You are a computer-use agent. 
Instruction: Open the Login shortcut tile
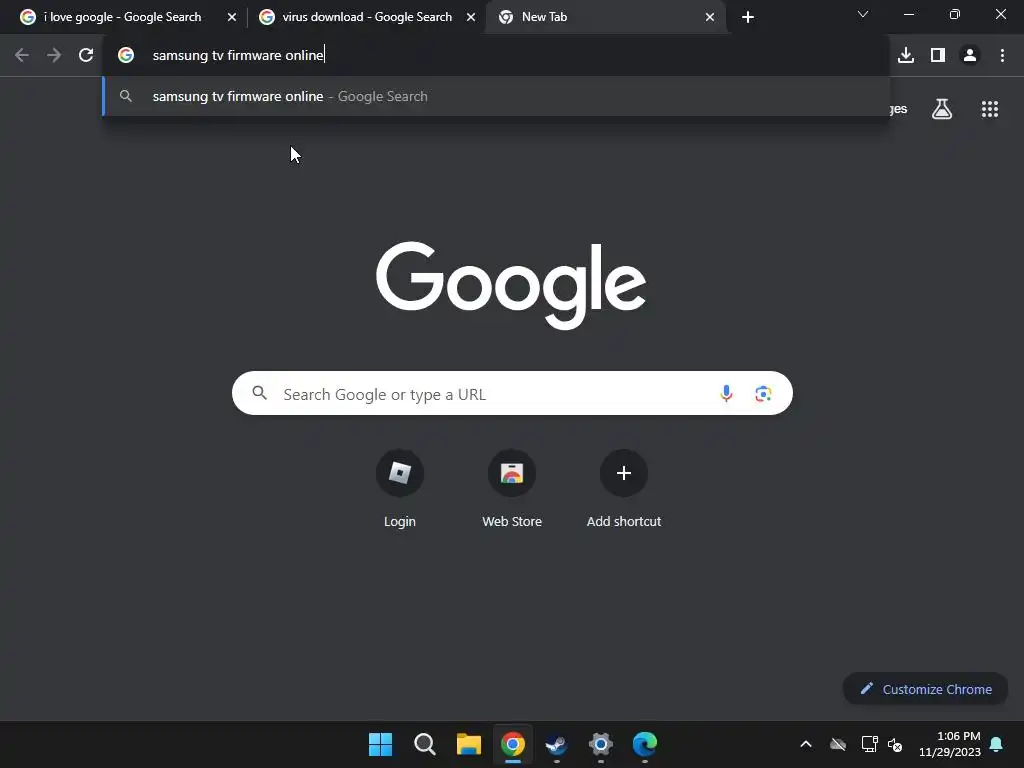coord(400,488)
